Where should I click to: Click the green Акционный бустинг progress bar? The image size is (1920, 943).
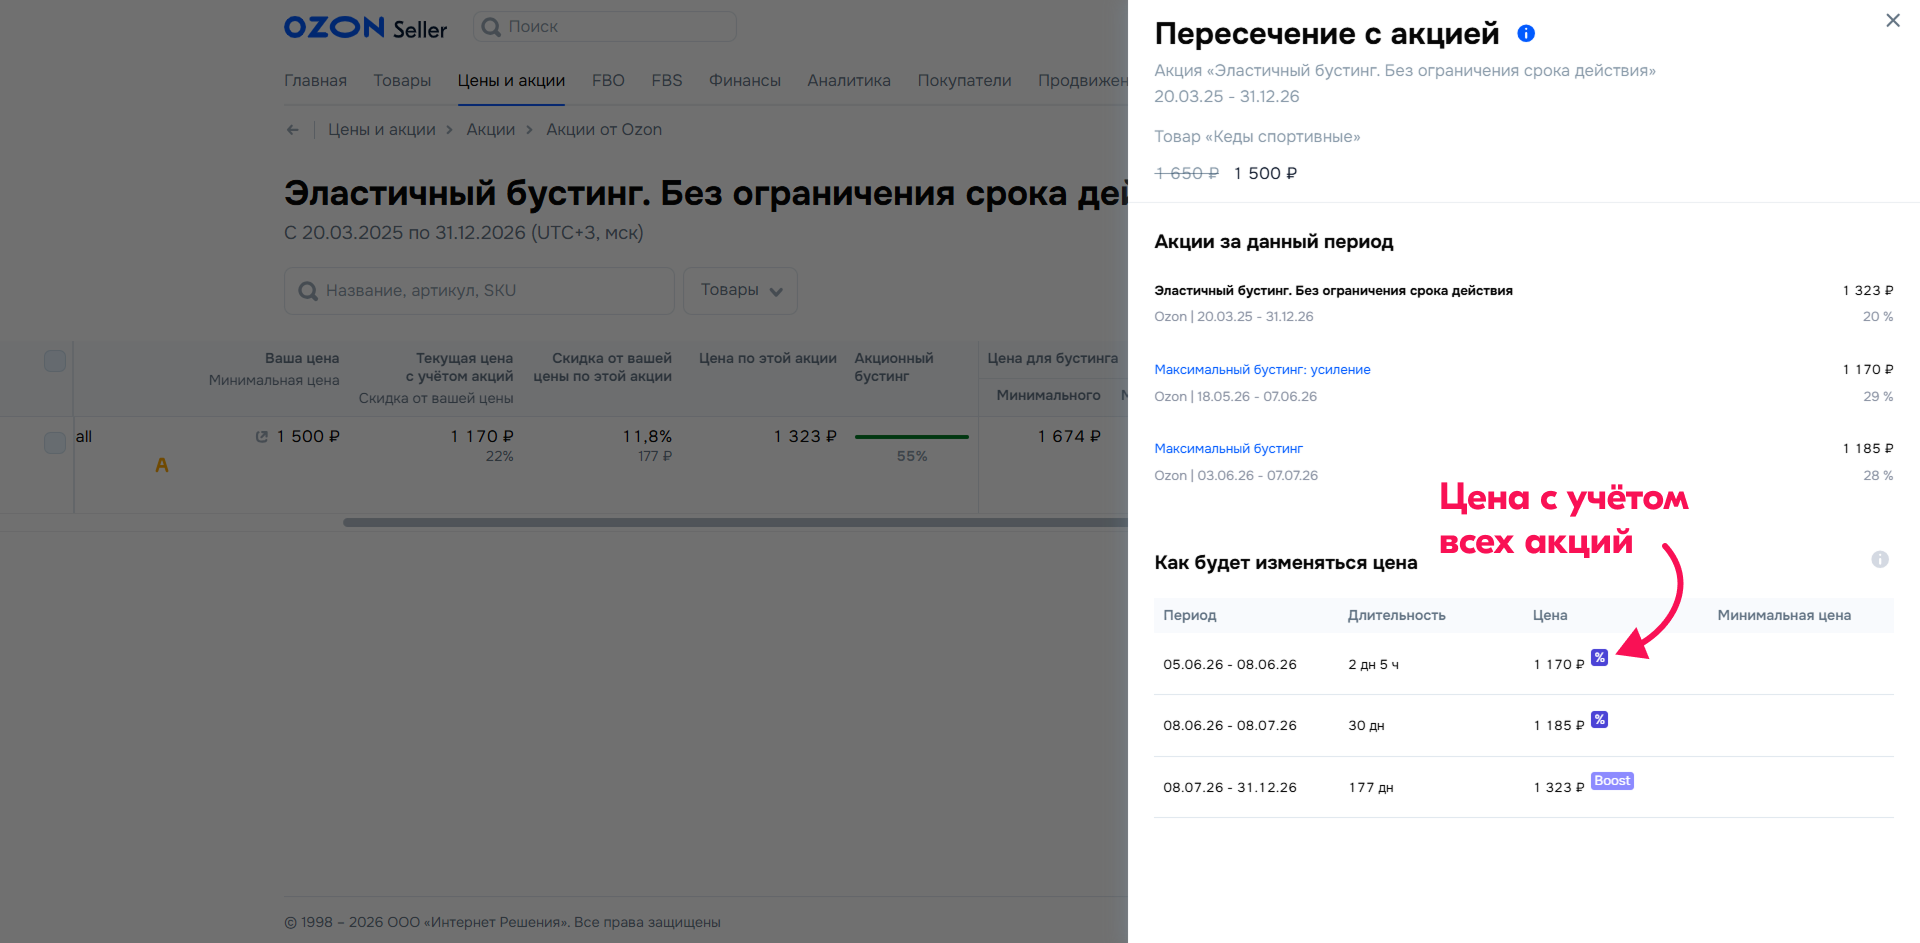click(x=911, y=437)
